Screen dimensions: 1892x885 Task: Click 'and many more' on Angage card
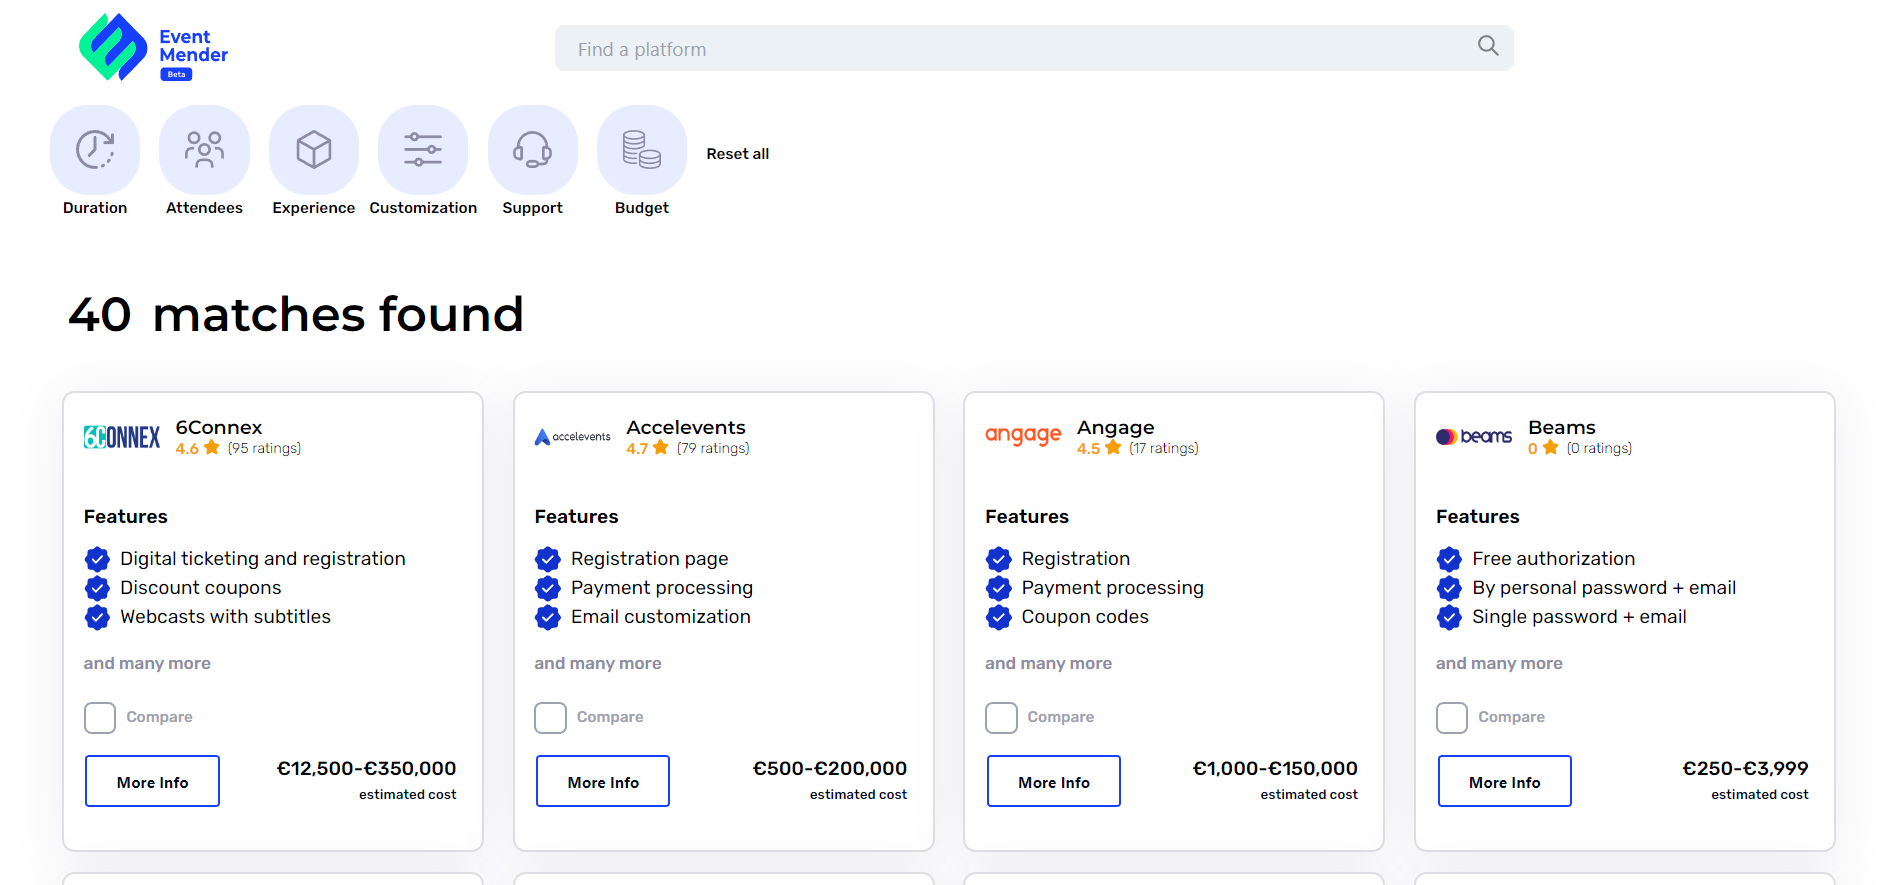pyautogui.click(x=1048, y=663)
